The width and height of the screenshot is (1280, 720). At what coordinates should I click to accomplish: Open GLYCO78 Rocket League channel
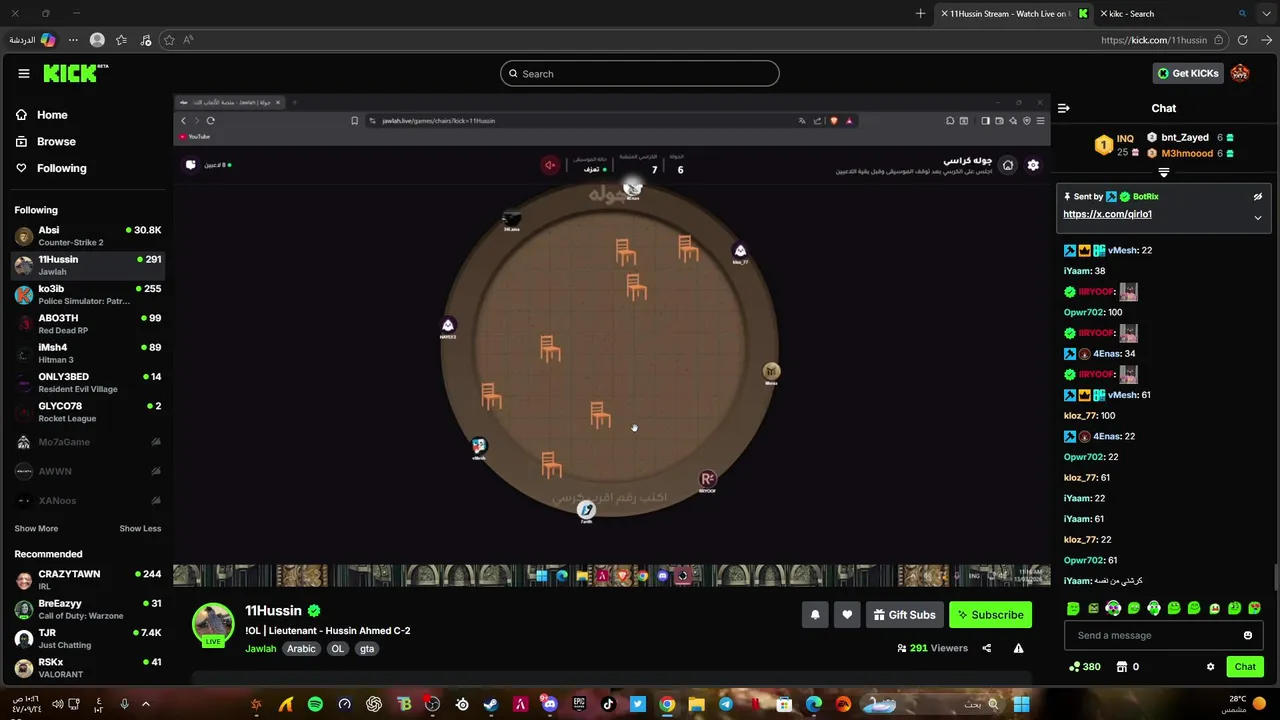(x=87, y=412)
